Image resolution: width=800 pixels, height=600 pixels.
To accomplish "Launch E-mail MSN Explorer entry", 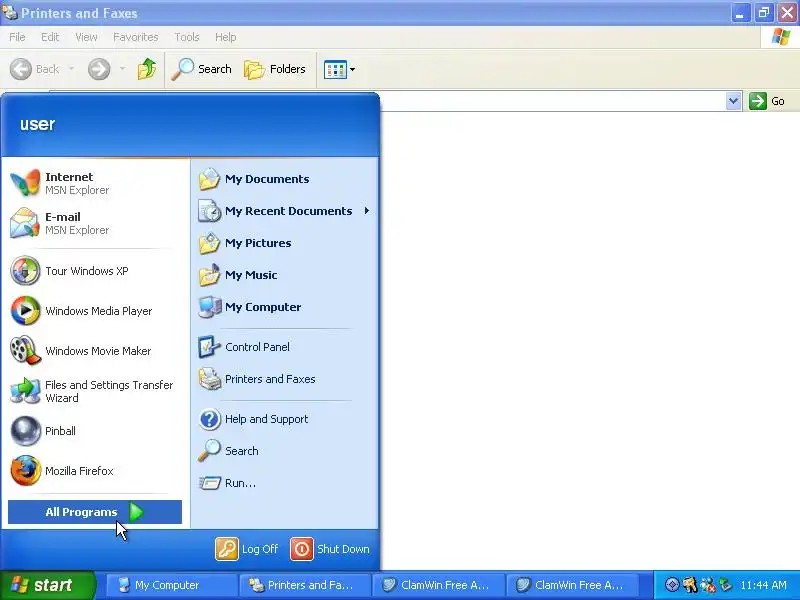I will pos(94,223).
